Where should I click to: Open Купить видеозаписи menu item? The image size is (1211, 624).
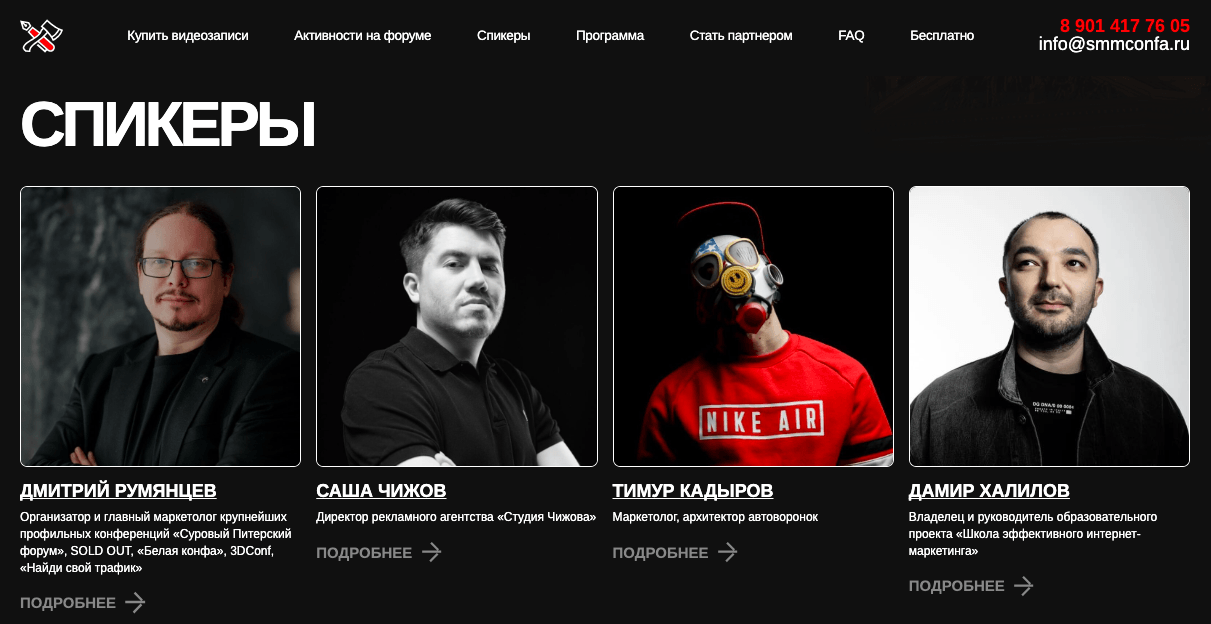[x=188, y=35]
